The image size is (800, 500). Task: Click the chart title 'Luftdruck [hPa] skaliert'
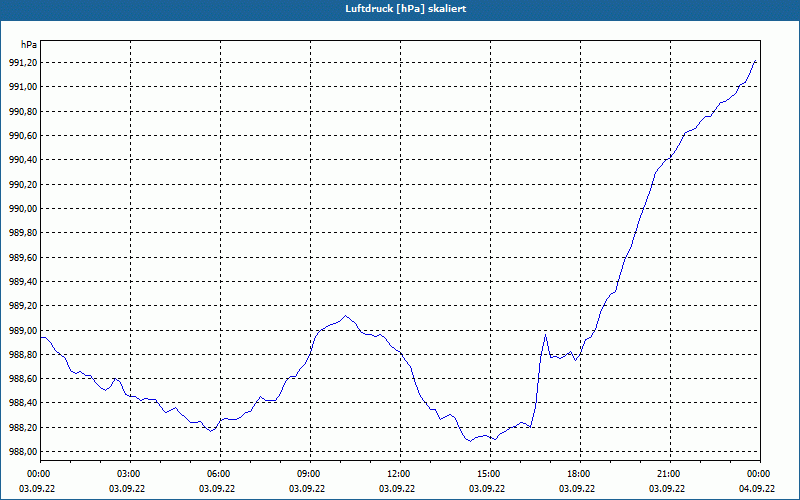coord(406,9)
